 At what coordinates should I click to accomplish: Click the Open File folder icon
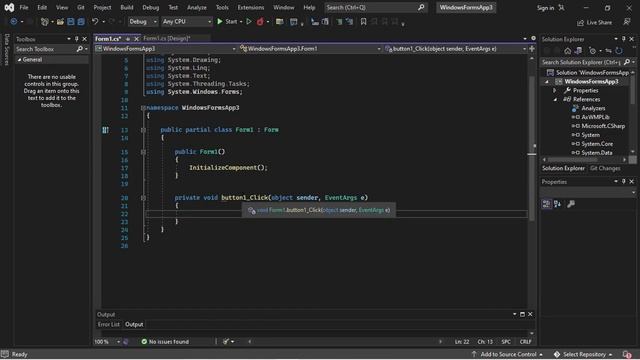(60, 22)
